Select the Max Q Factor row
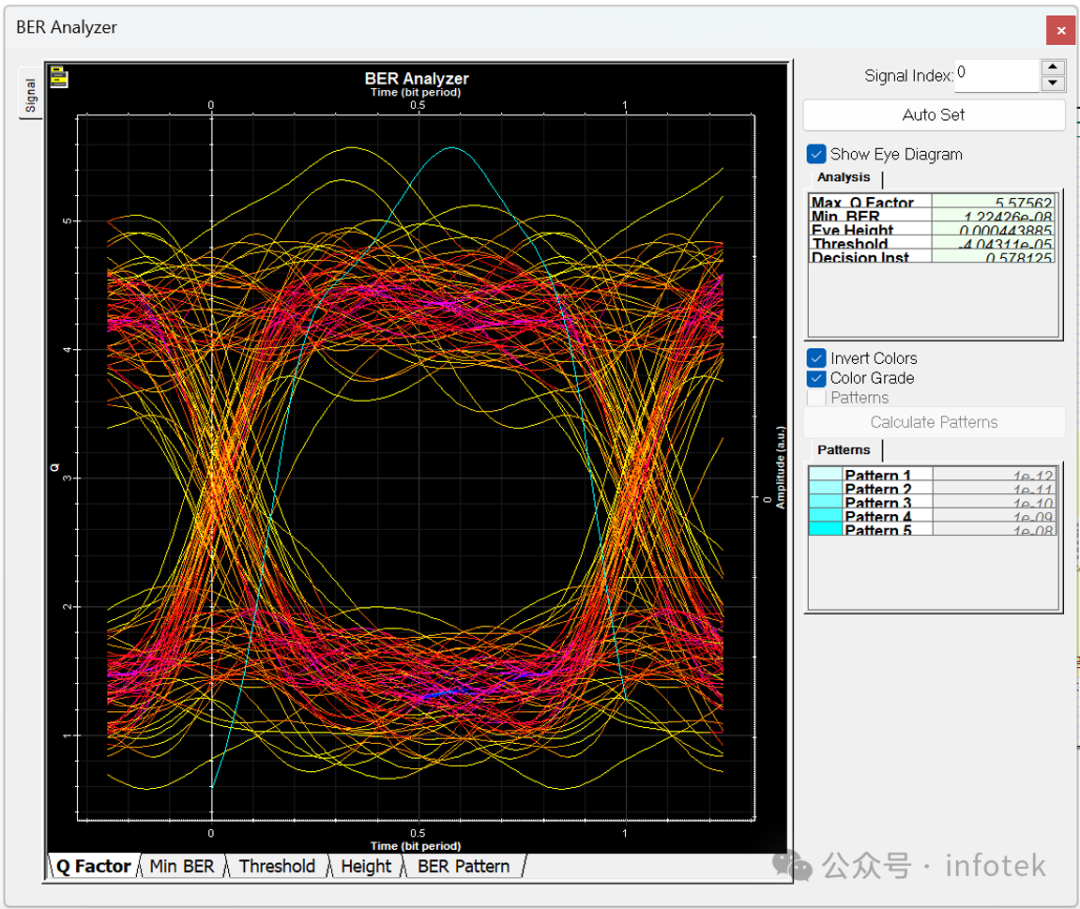1080x909 pixels. [932, 202]
